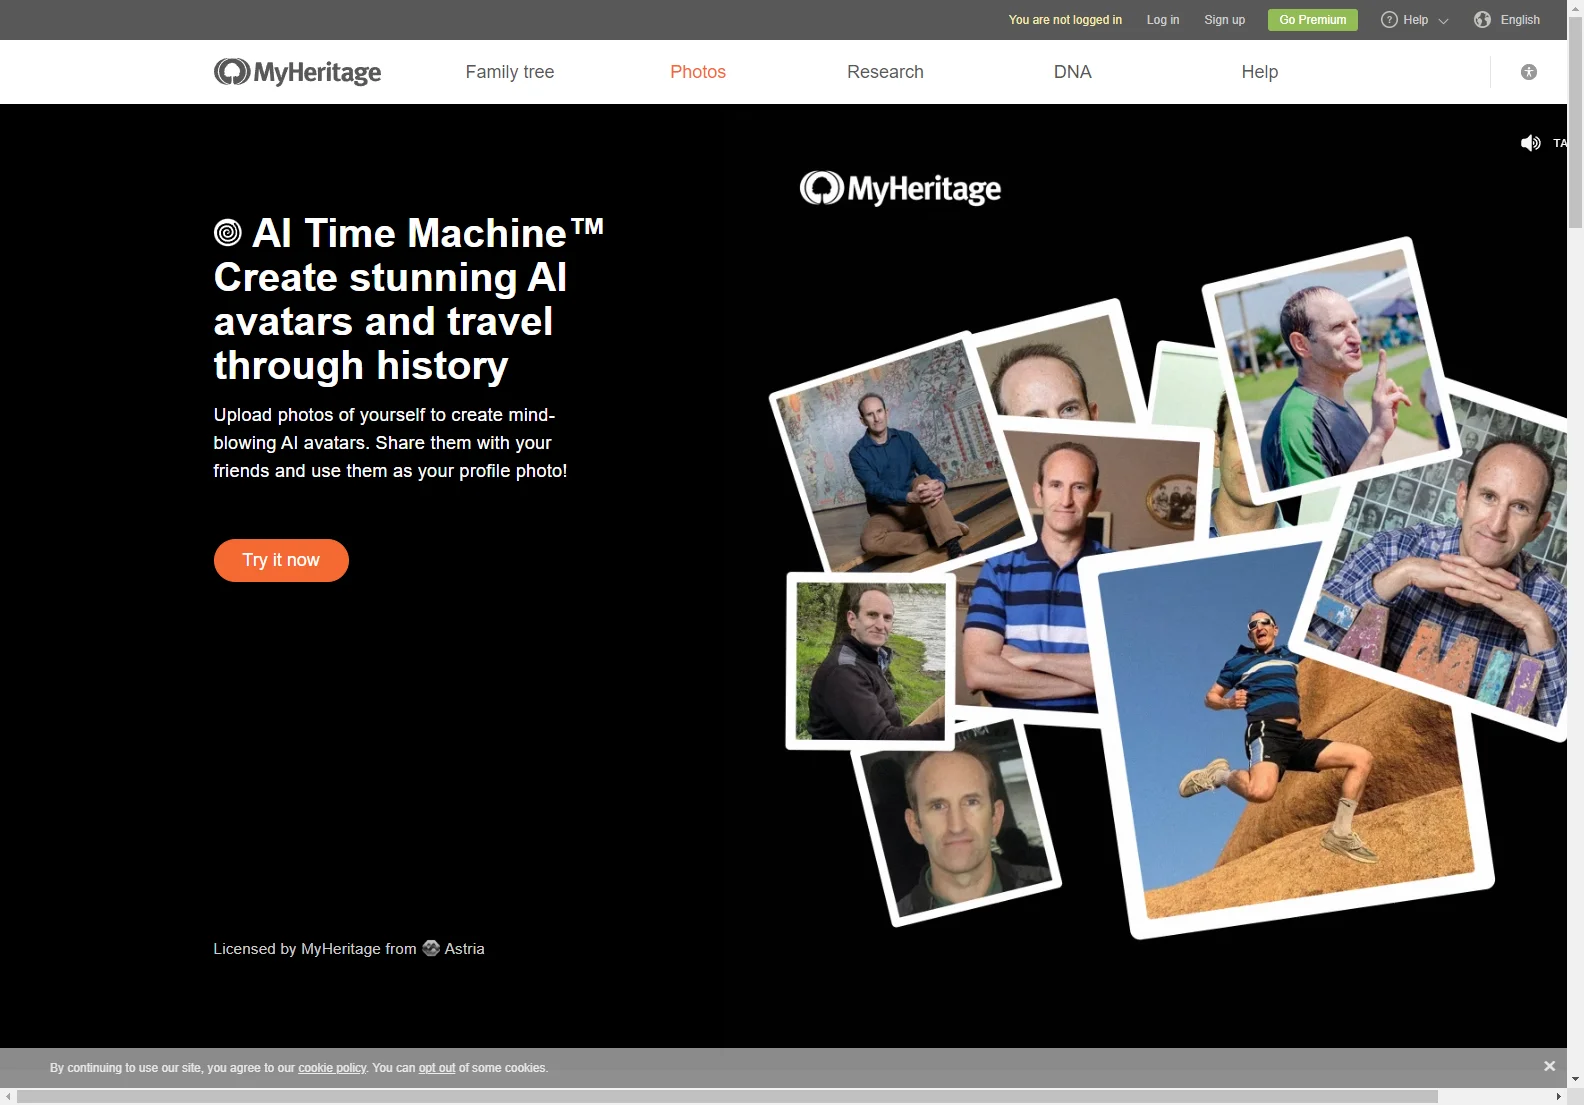
Task: Click the 'AI Time Machine' headline
Action: pyautogui.click(x=428, y=233)
